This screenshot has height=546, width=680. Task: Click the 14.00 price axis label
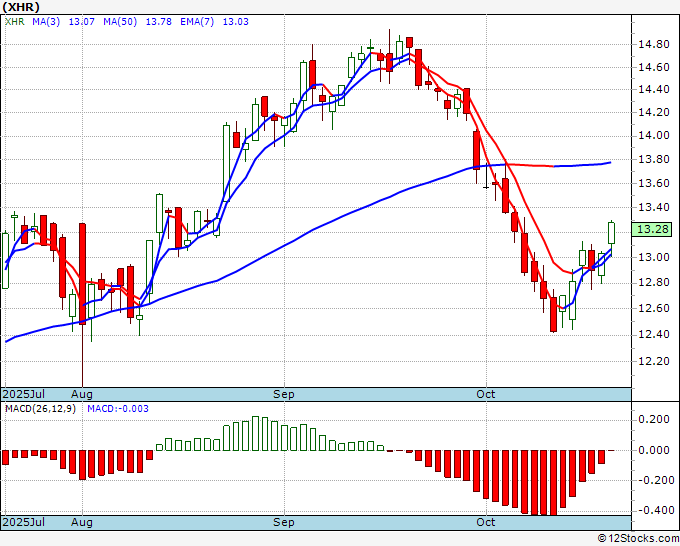point(653,136)
